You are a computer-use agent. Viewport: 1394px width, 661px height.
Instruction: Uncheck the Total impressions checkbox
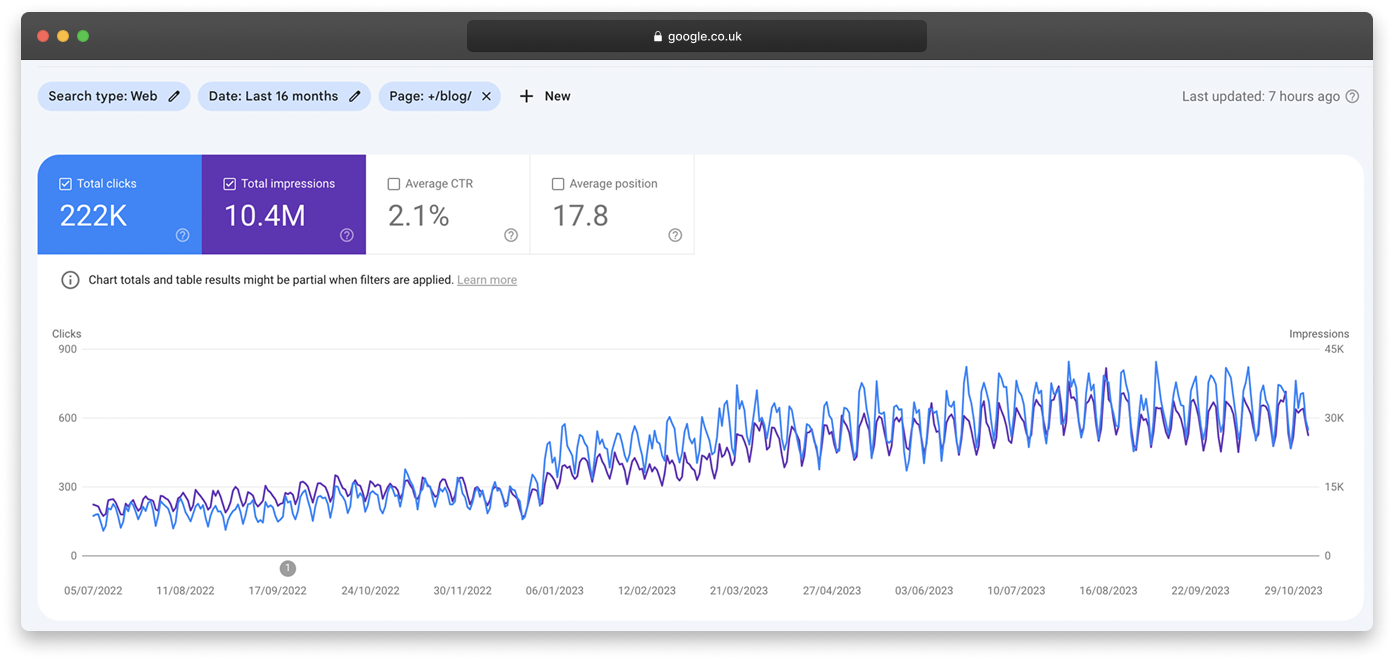(230, 184)
